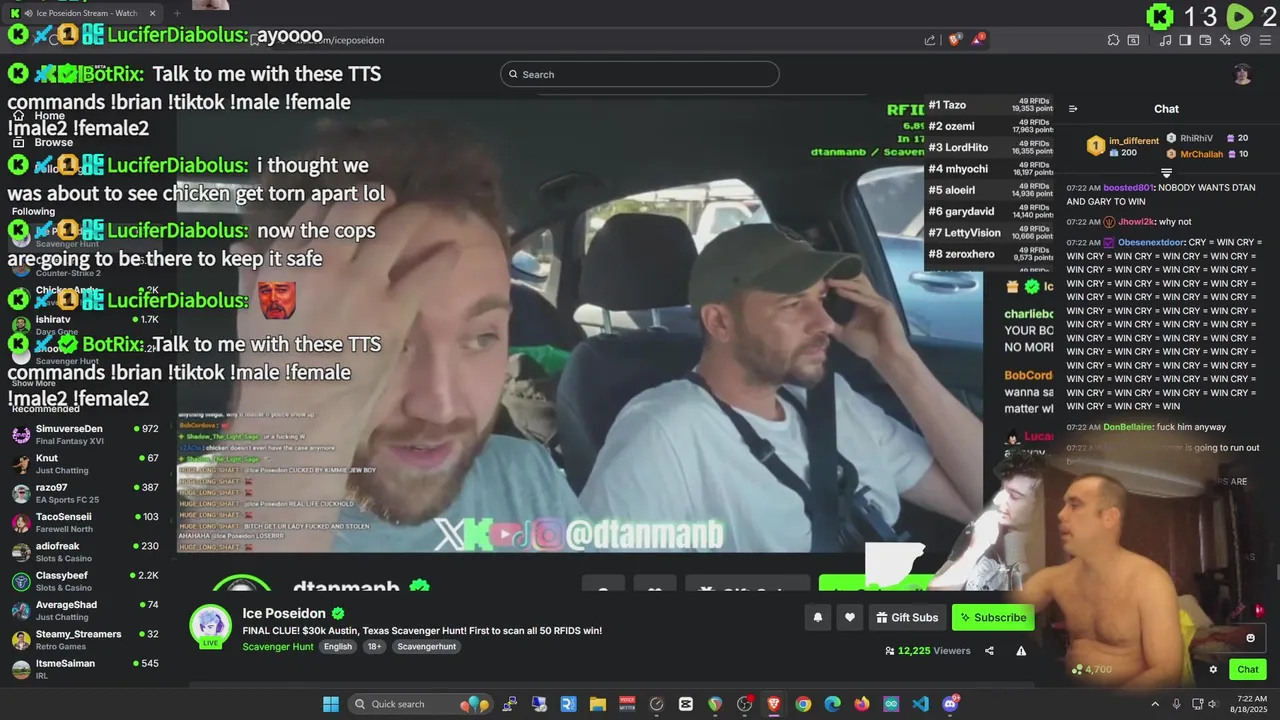The width and height of the screenshot is (1280, 720).
Task: Click the Brave browser taskbar icon
Action: [x=774, y=704]
